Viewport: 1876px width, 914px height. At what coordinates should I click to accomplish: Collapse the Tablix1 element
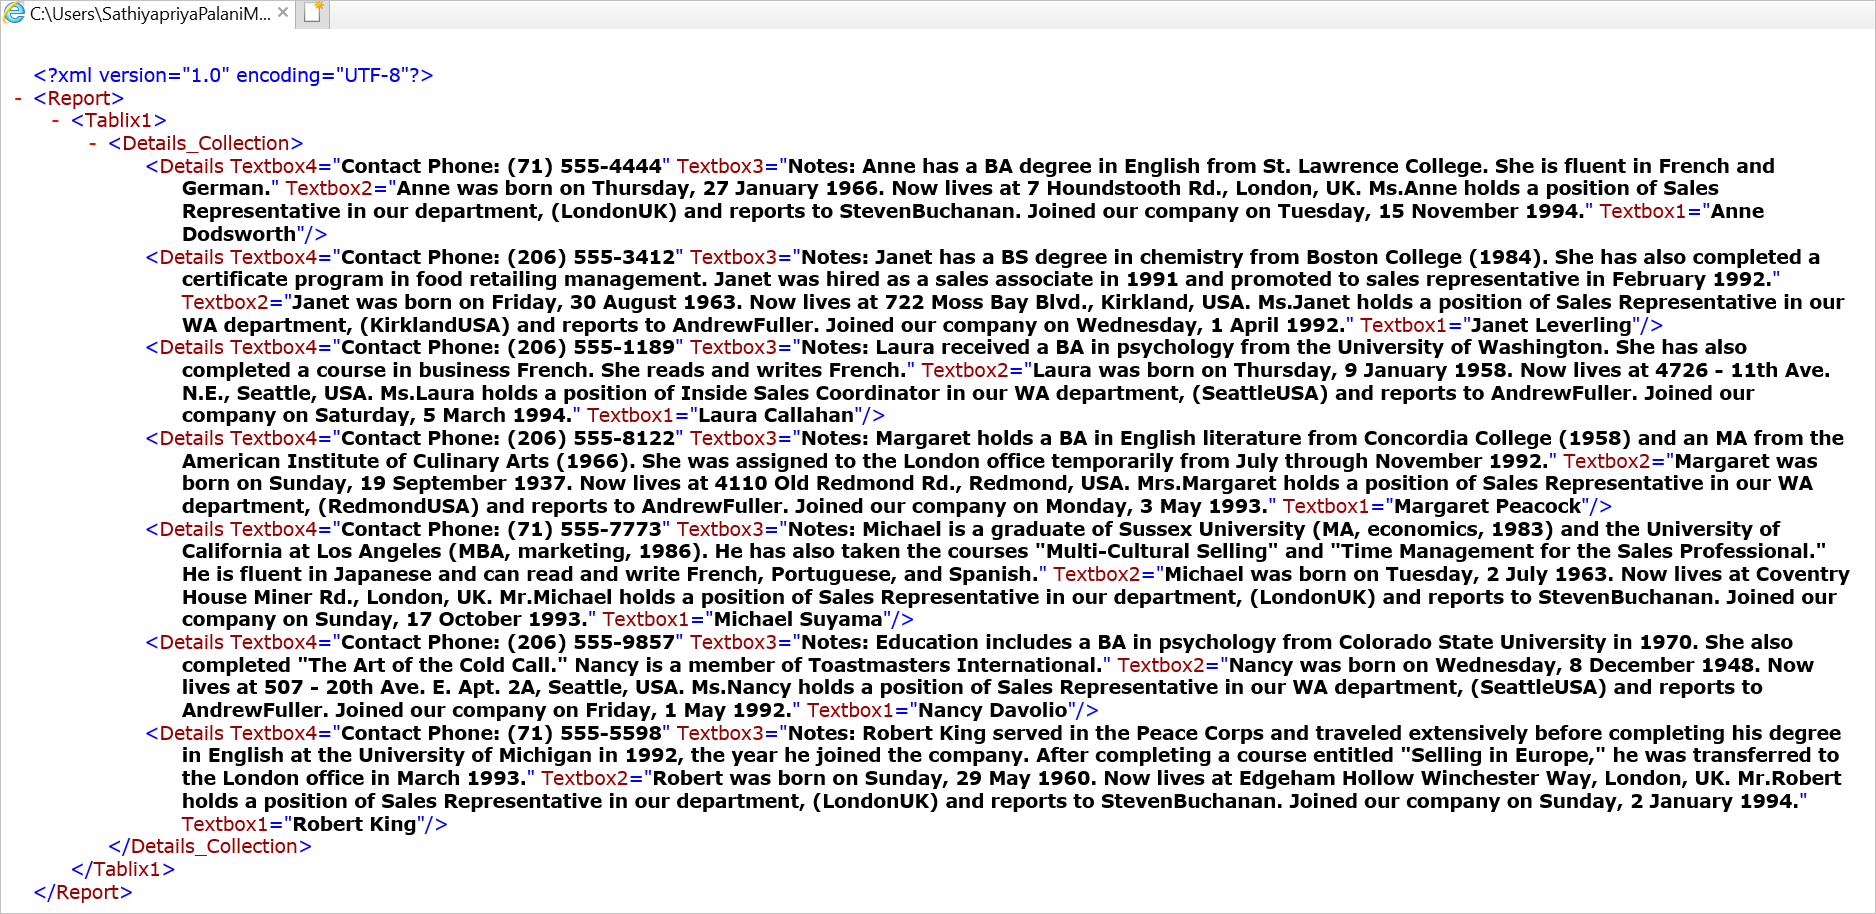coord(53,120)
